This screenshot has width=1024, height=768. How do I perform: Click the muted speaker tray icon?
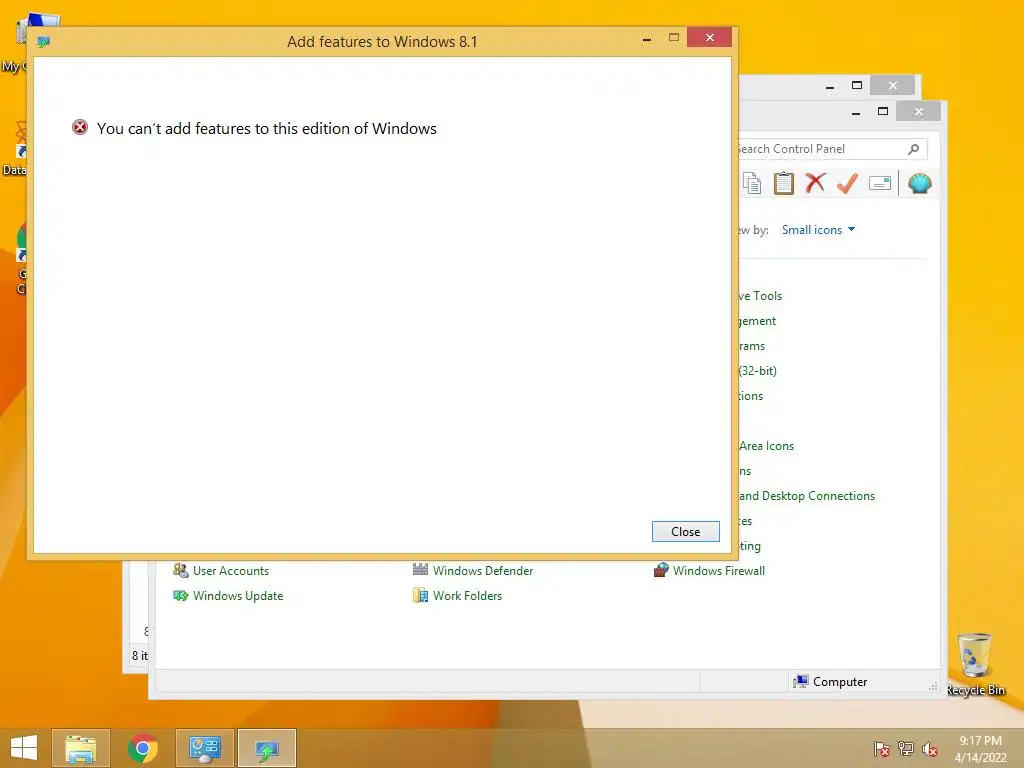(x=929, y=749)
